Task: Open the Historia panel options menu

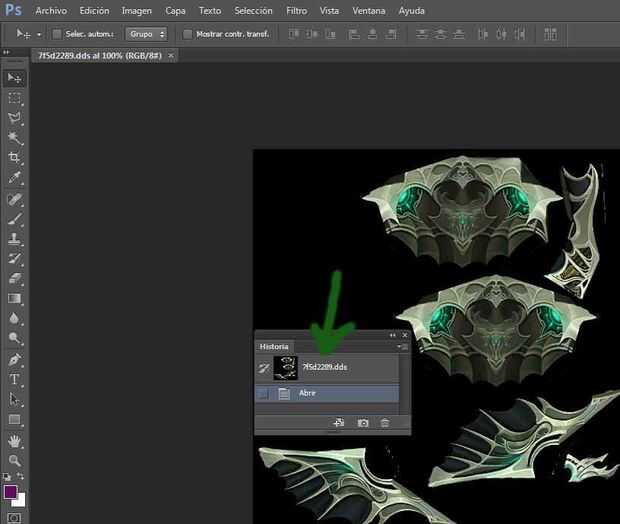Action: pos(402,347)
